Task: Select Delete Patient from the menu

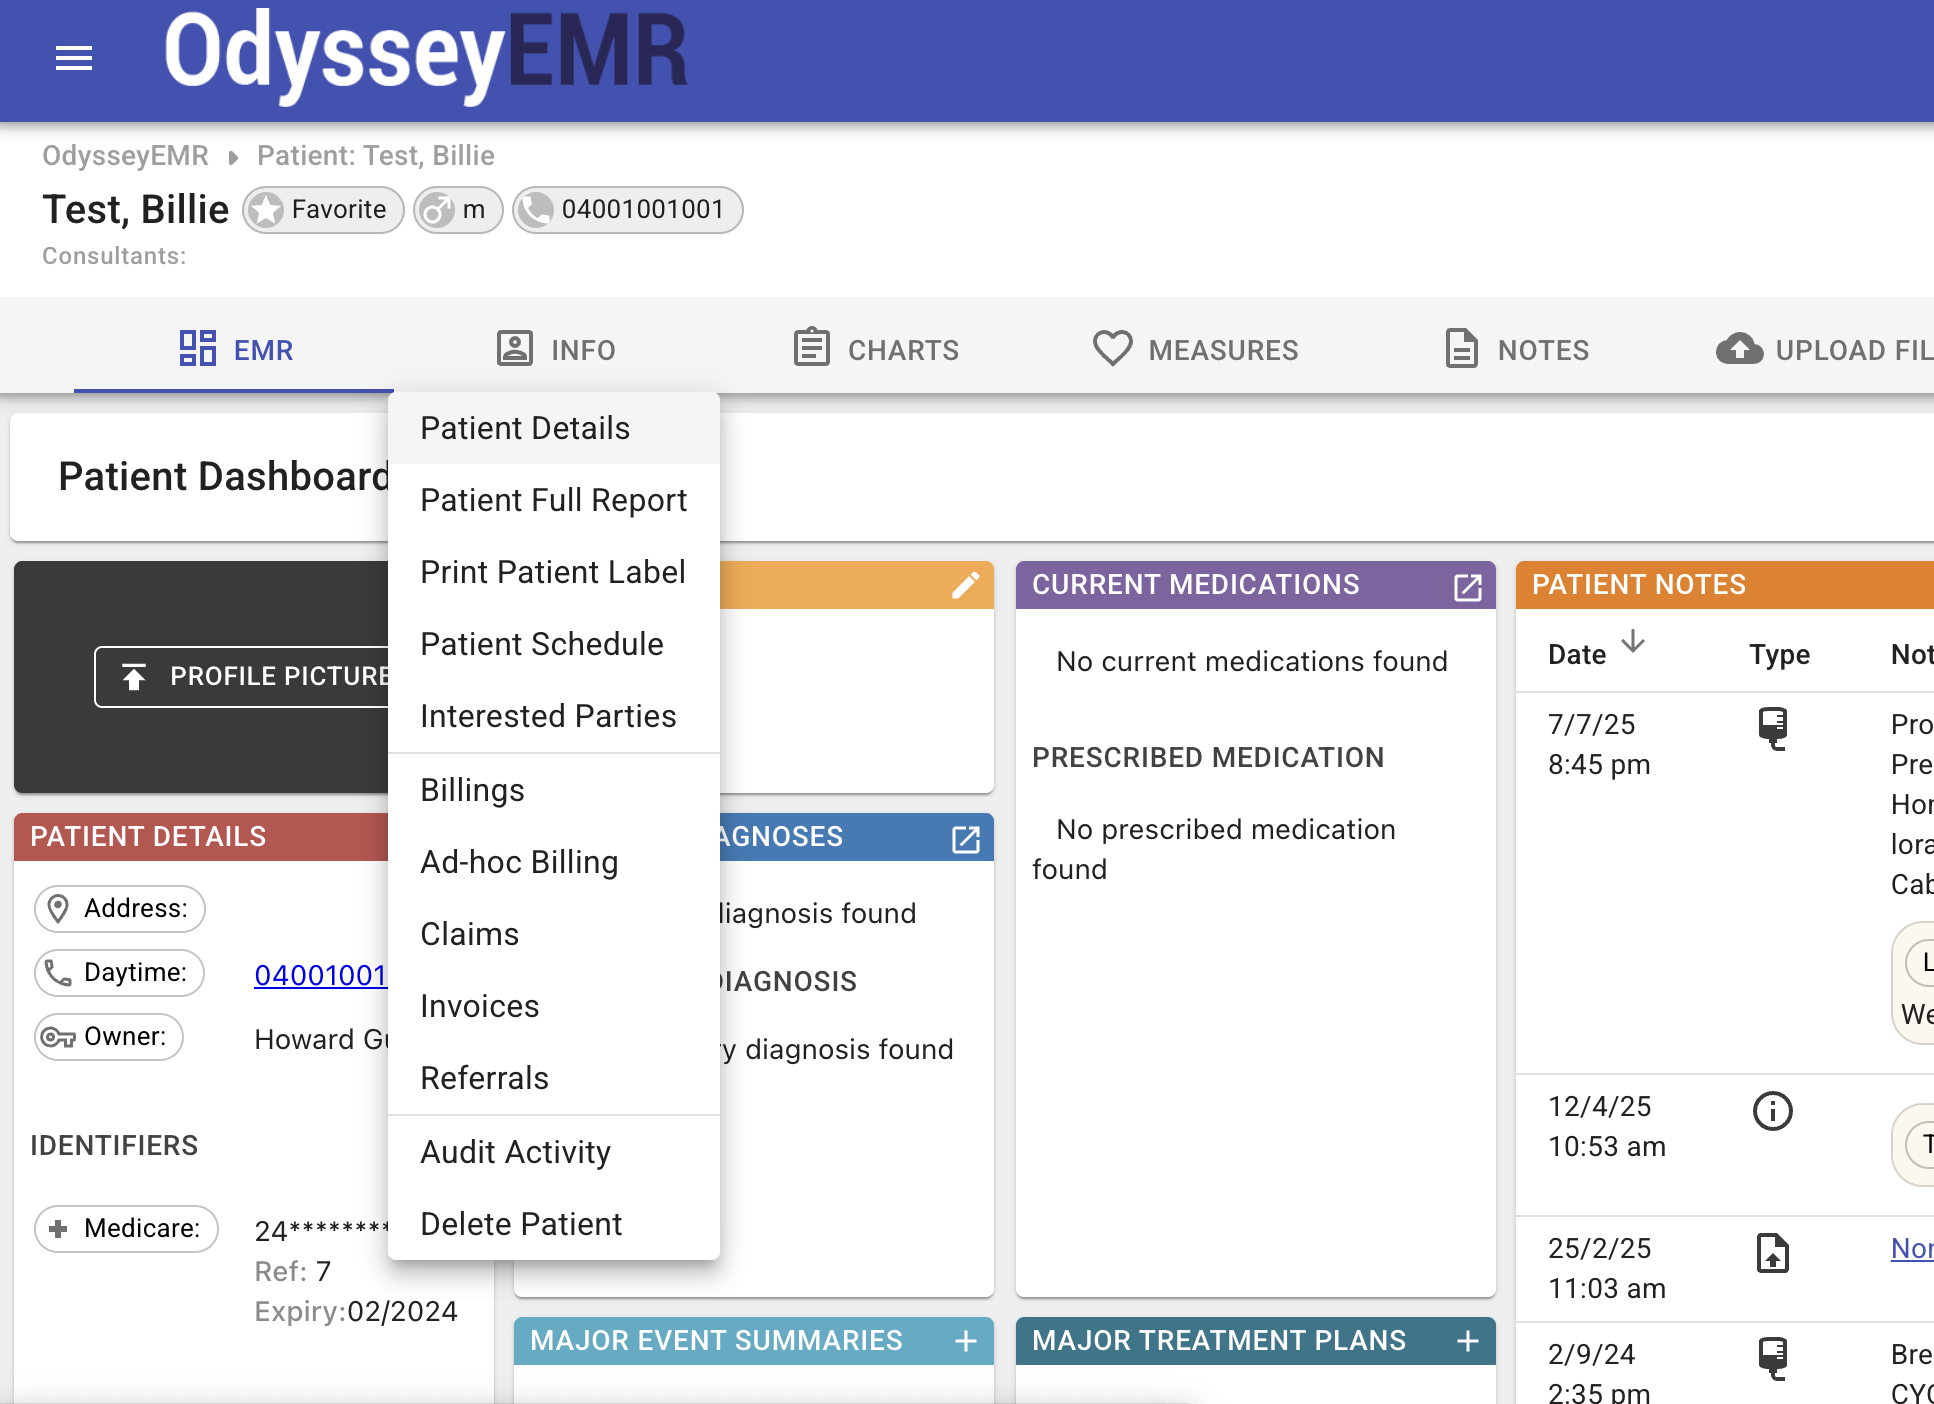Action: point(521,1223)
